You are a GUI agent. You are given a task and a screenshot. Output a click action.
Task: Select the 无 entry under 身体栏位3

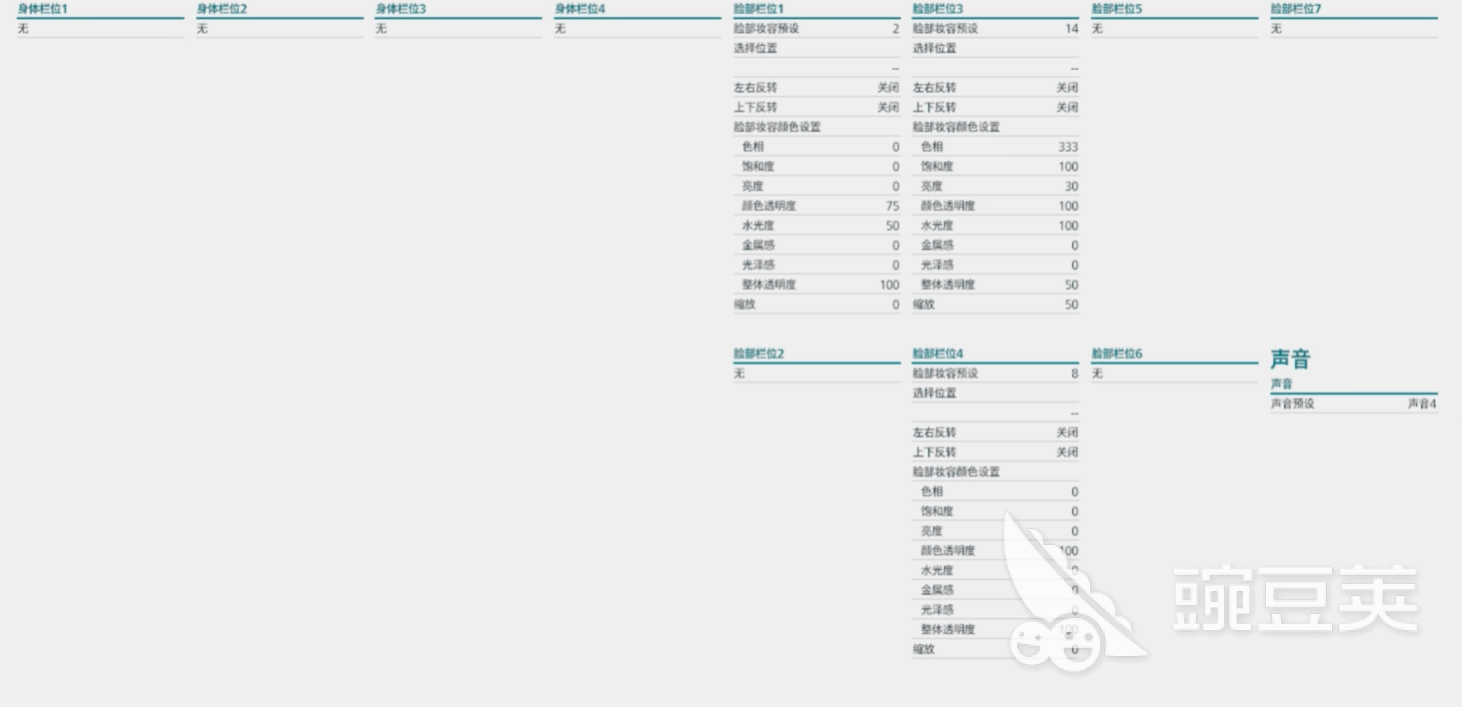click(381, 29)
